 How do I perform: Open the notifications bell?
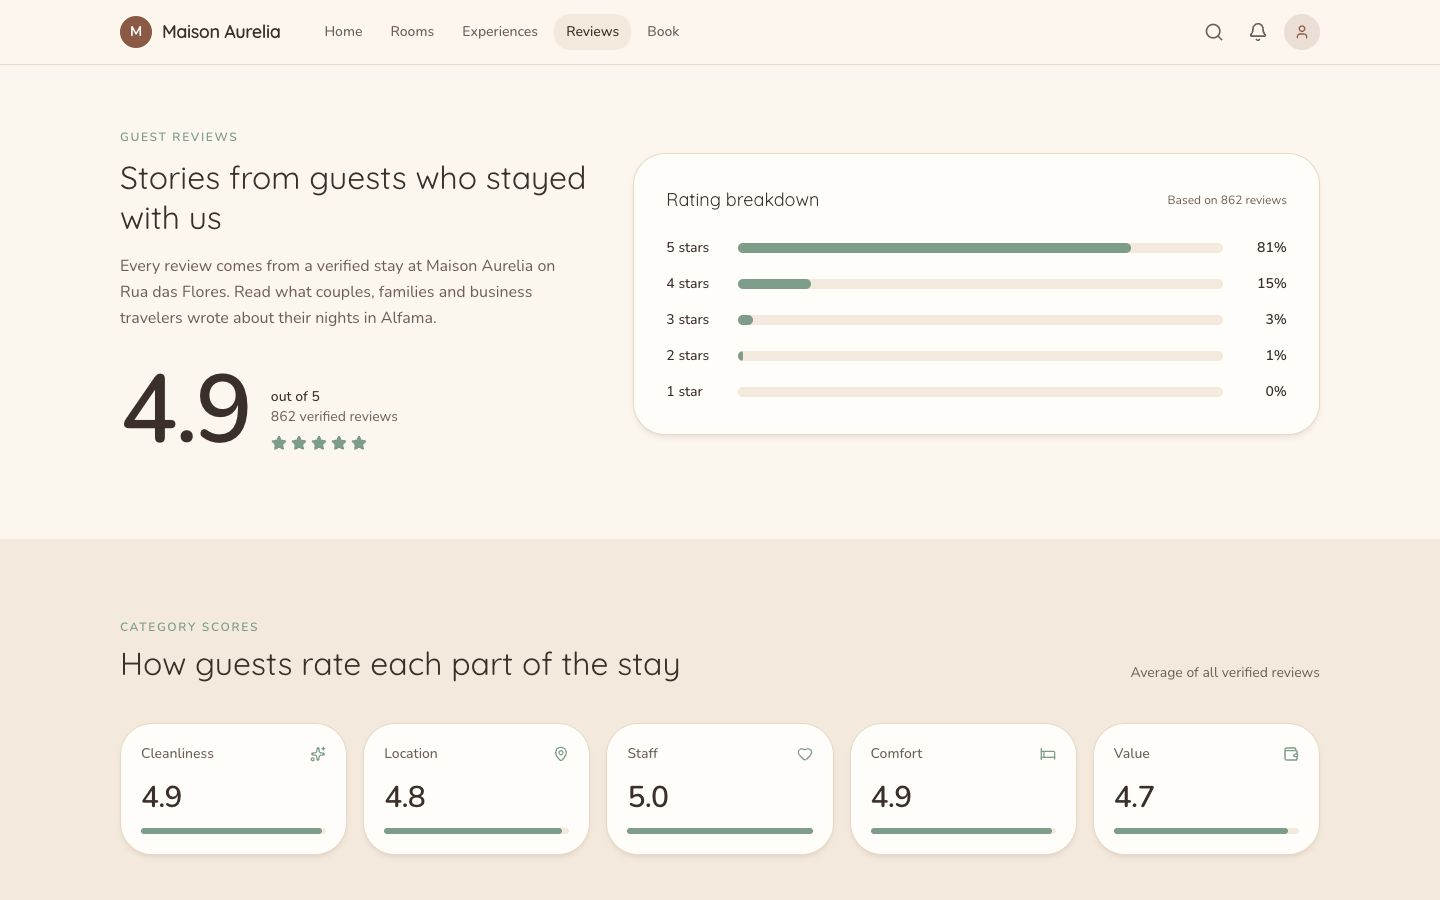click(x=1258, y=32)
